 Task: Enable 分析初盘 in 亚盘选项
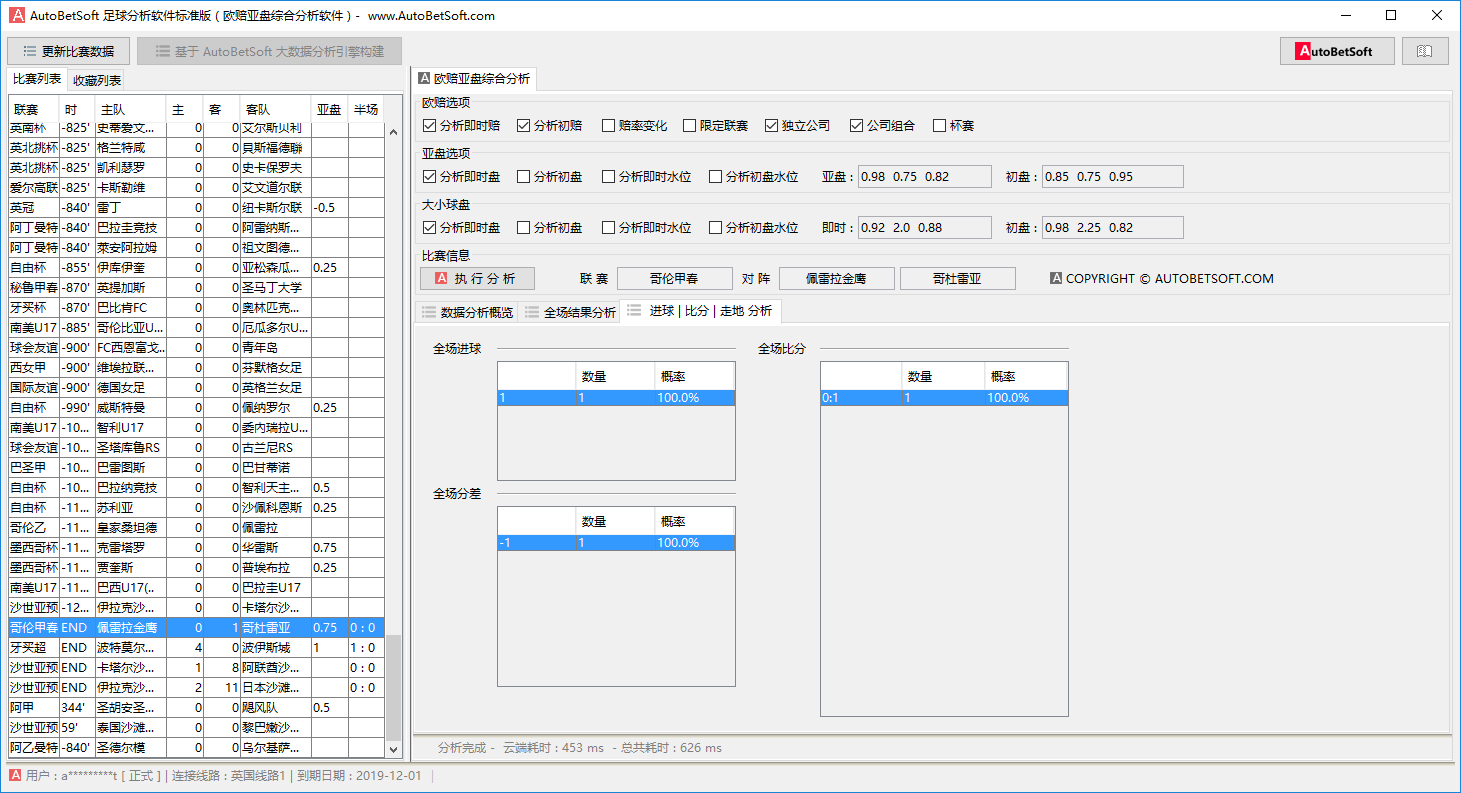click(550, 177)
